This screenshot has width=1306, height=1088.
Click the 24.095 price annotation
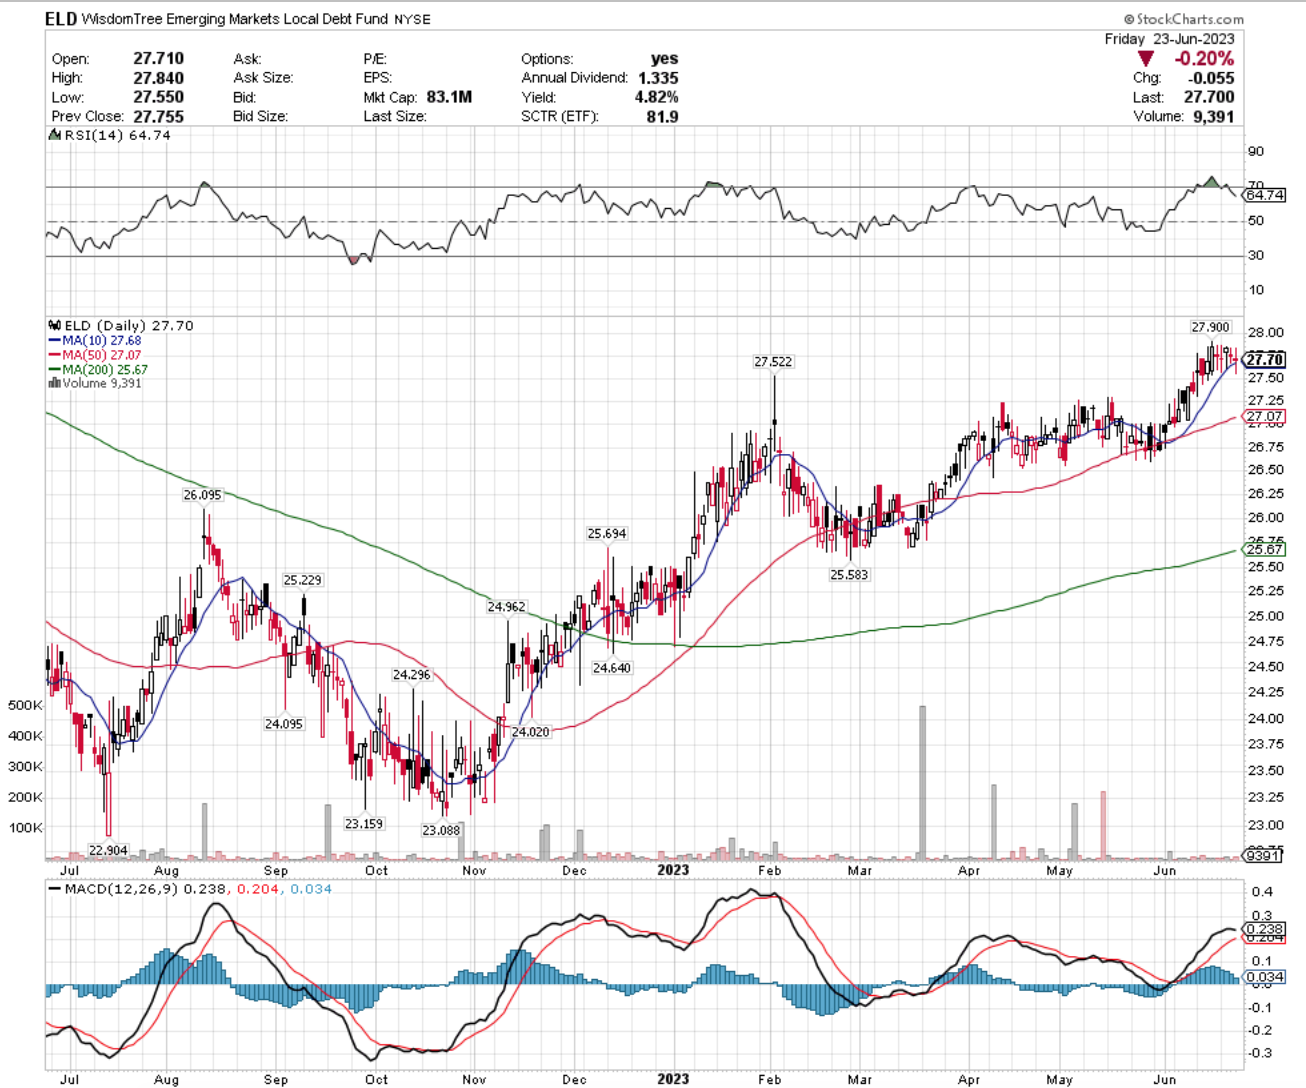tap(283, 724)
